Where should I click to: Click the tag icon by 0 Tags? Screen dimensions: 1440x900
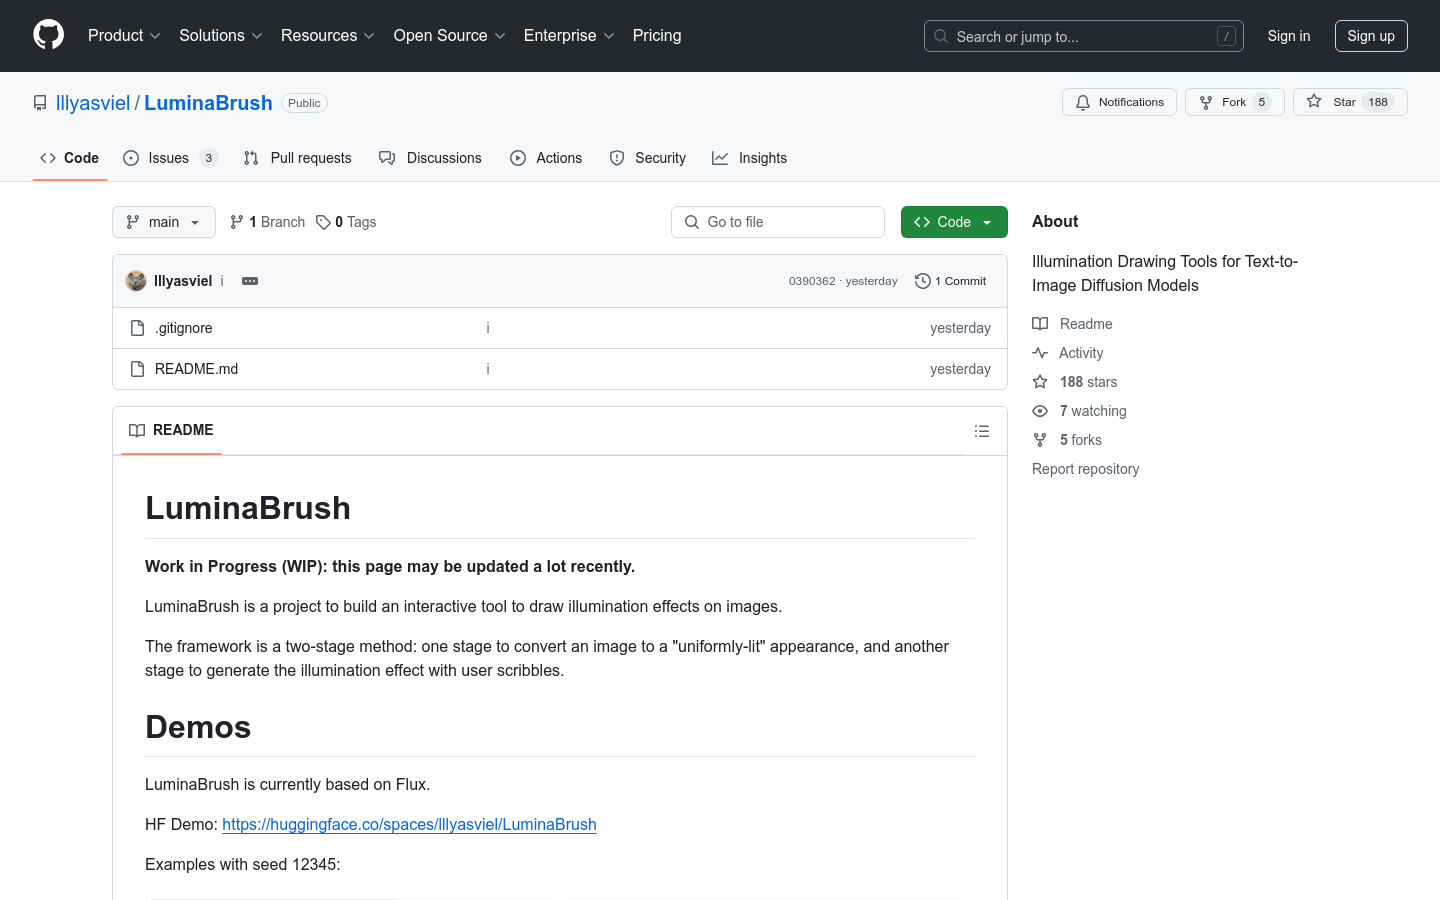(323, 222)
